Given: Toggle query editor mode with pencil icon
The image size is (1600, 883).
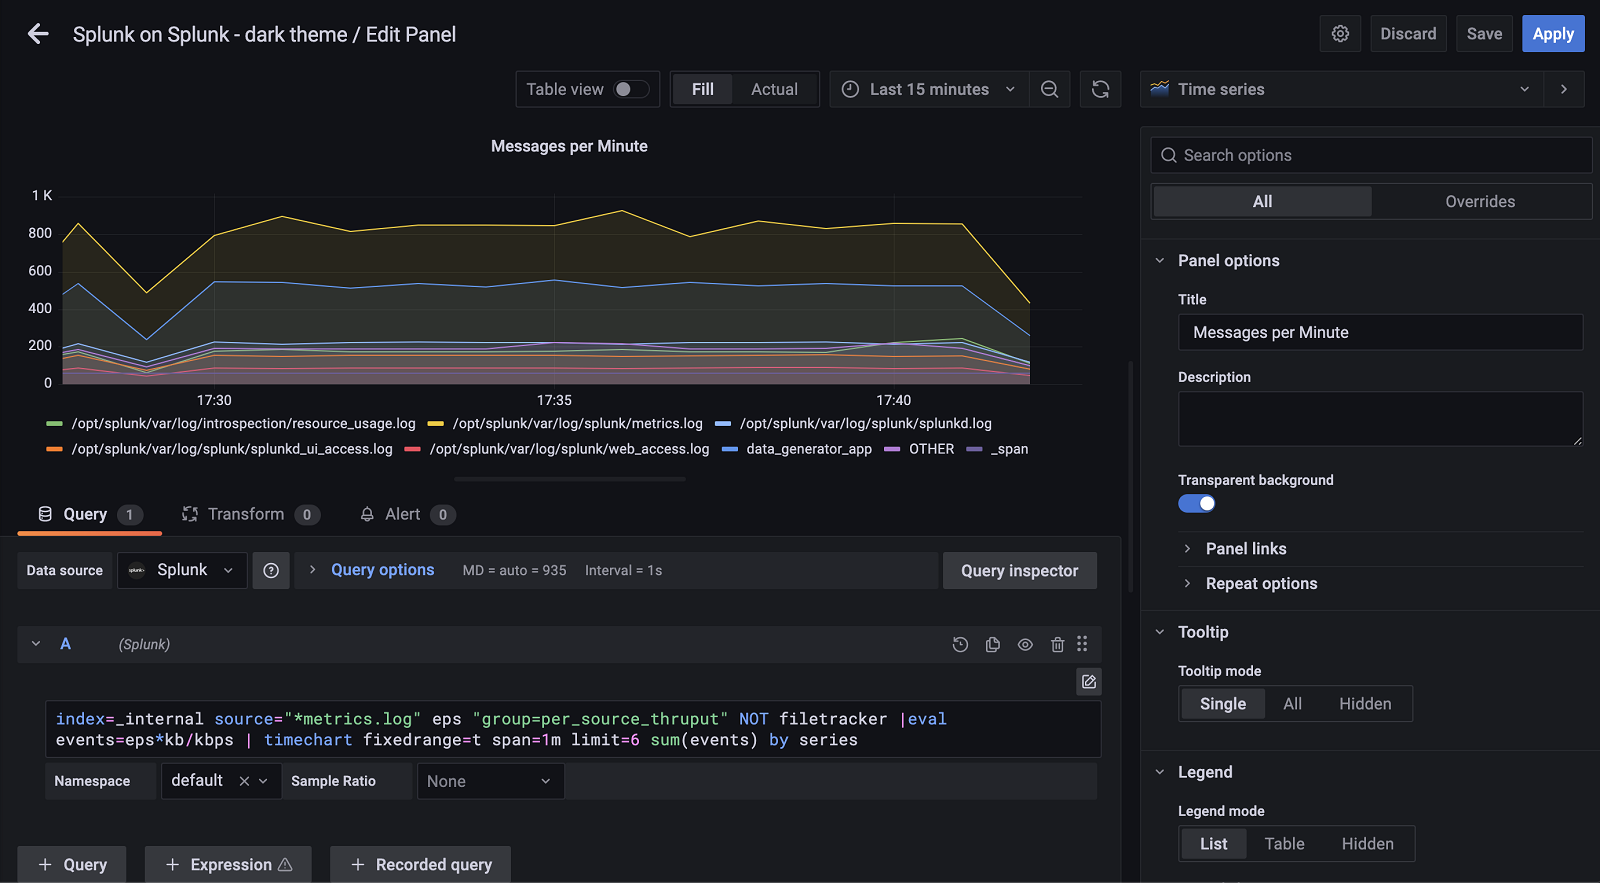Looking at the screenshot, I should (x=1089, y=682).
